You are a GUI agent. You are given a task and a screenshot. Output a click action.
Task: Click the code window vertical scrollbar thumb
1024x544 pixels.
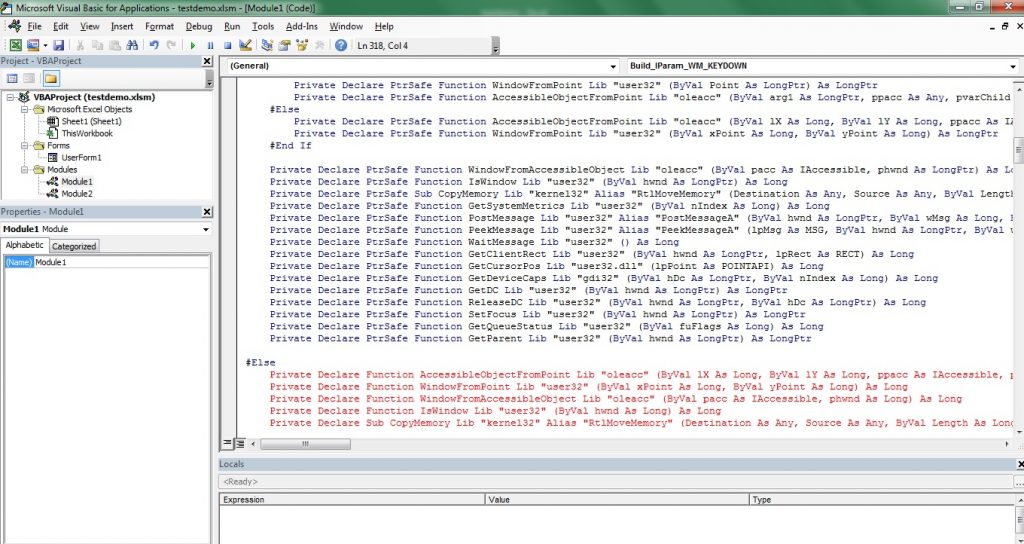coord(1019,150)
